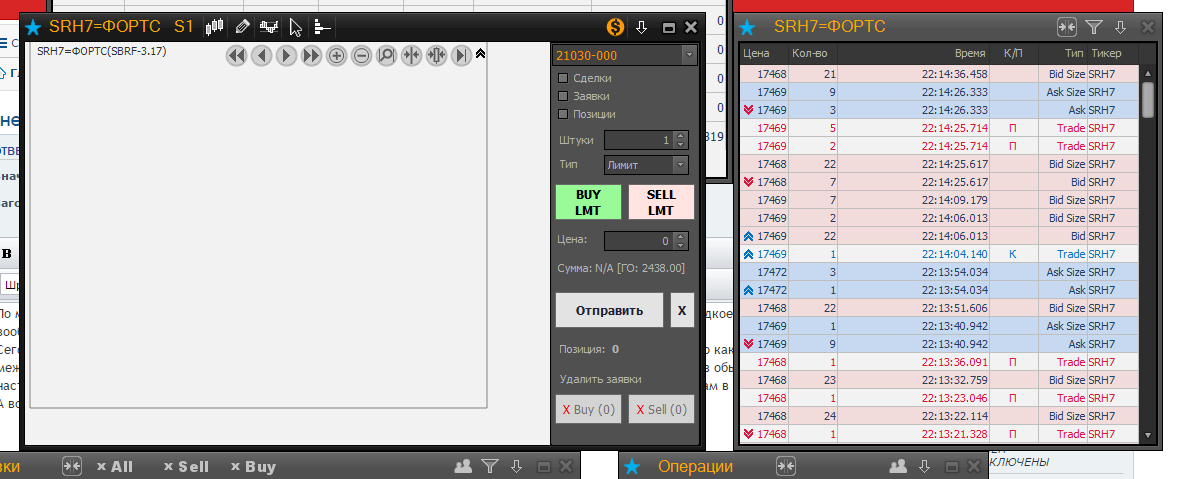Screen dimensions: 1184x479
Task: Click the orange dollar trading panel icon
Action: tap(615, 27)
